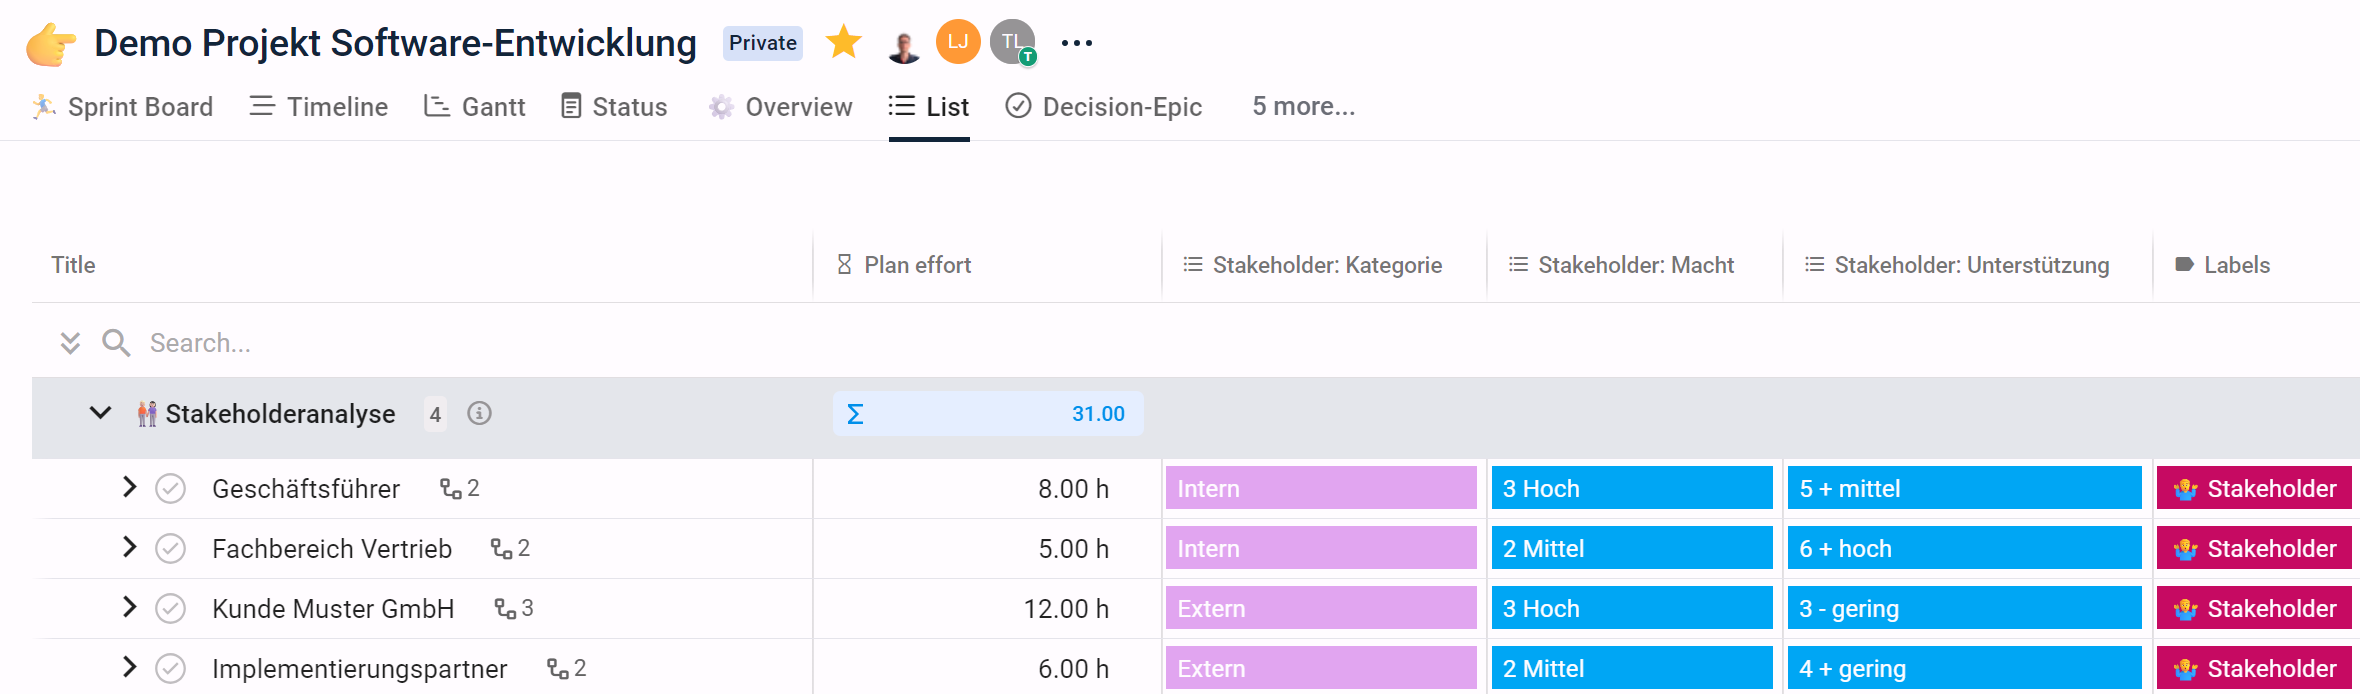This screenshot has width=2360, height=694.
Task: Toggle the yellow favorite star
Action: click(844, 42)
